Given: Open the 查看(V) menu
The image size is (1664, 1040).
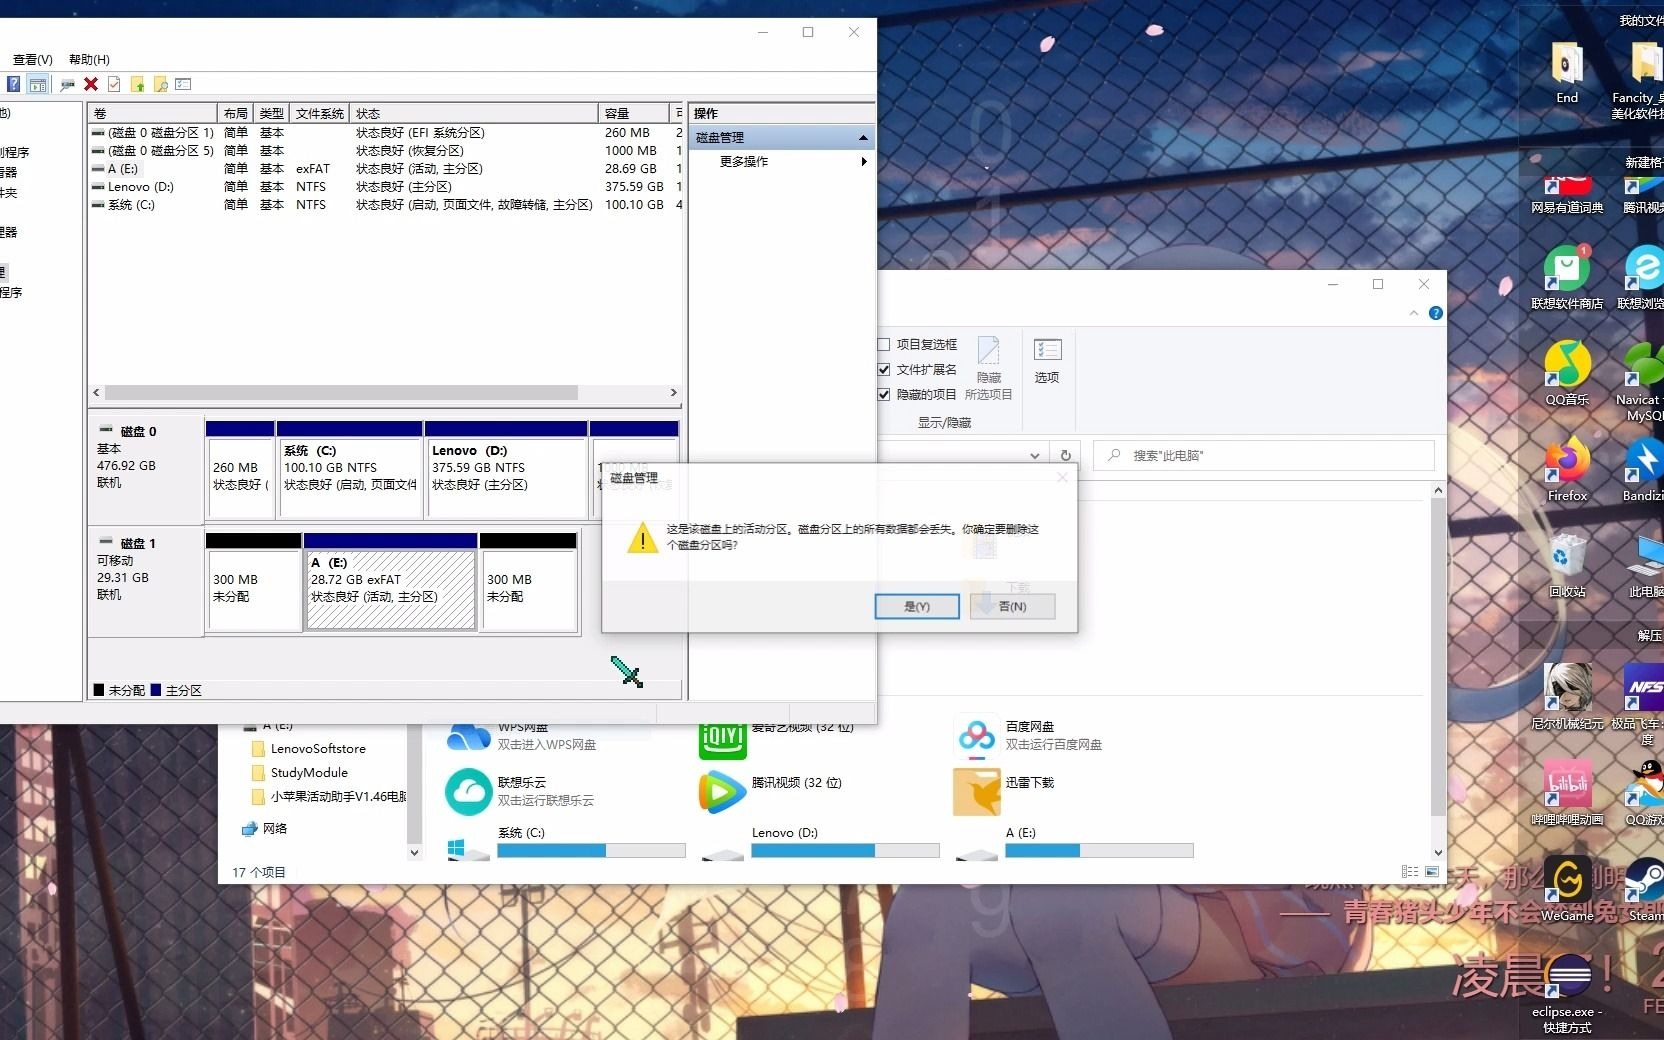Looking at the screenshot, I should pos(33,60).
